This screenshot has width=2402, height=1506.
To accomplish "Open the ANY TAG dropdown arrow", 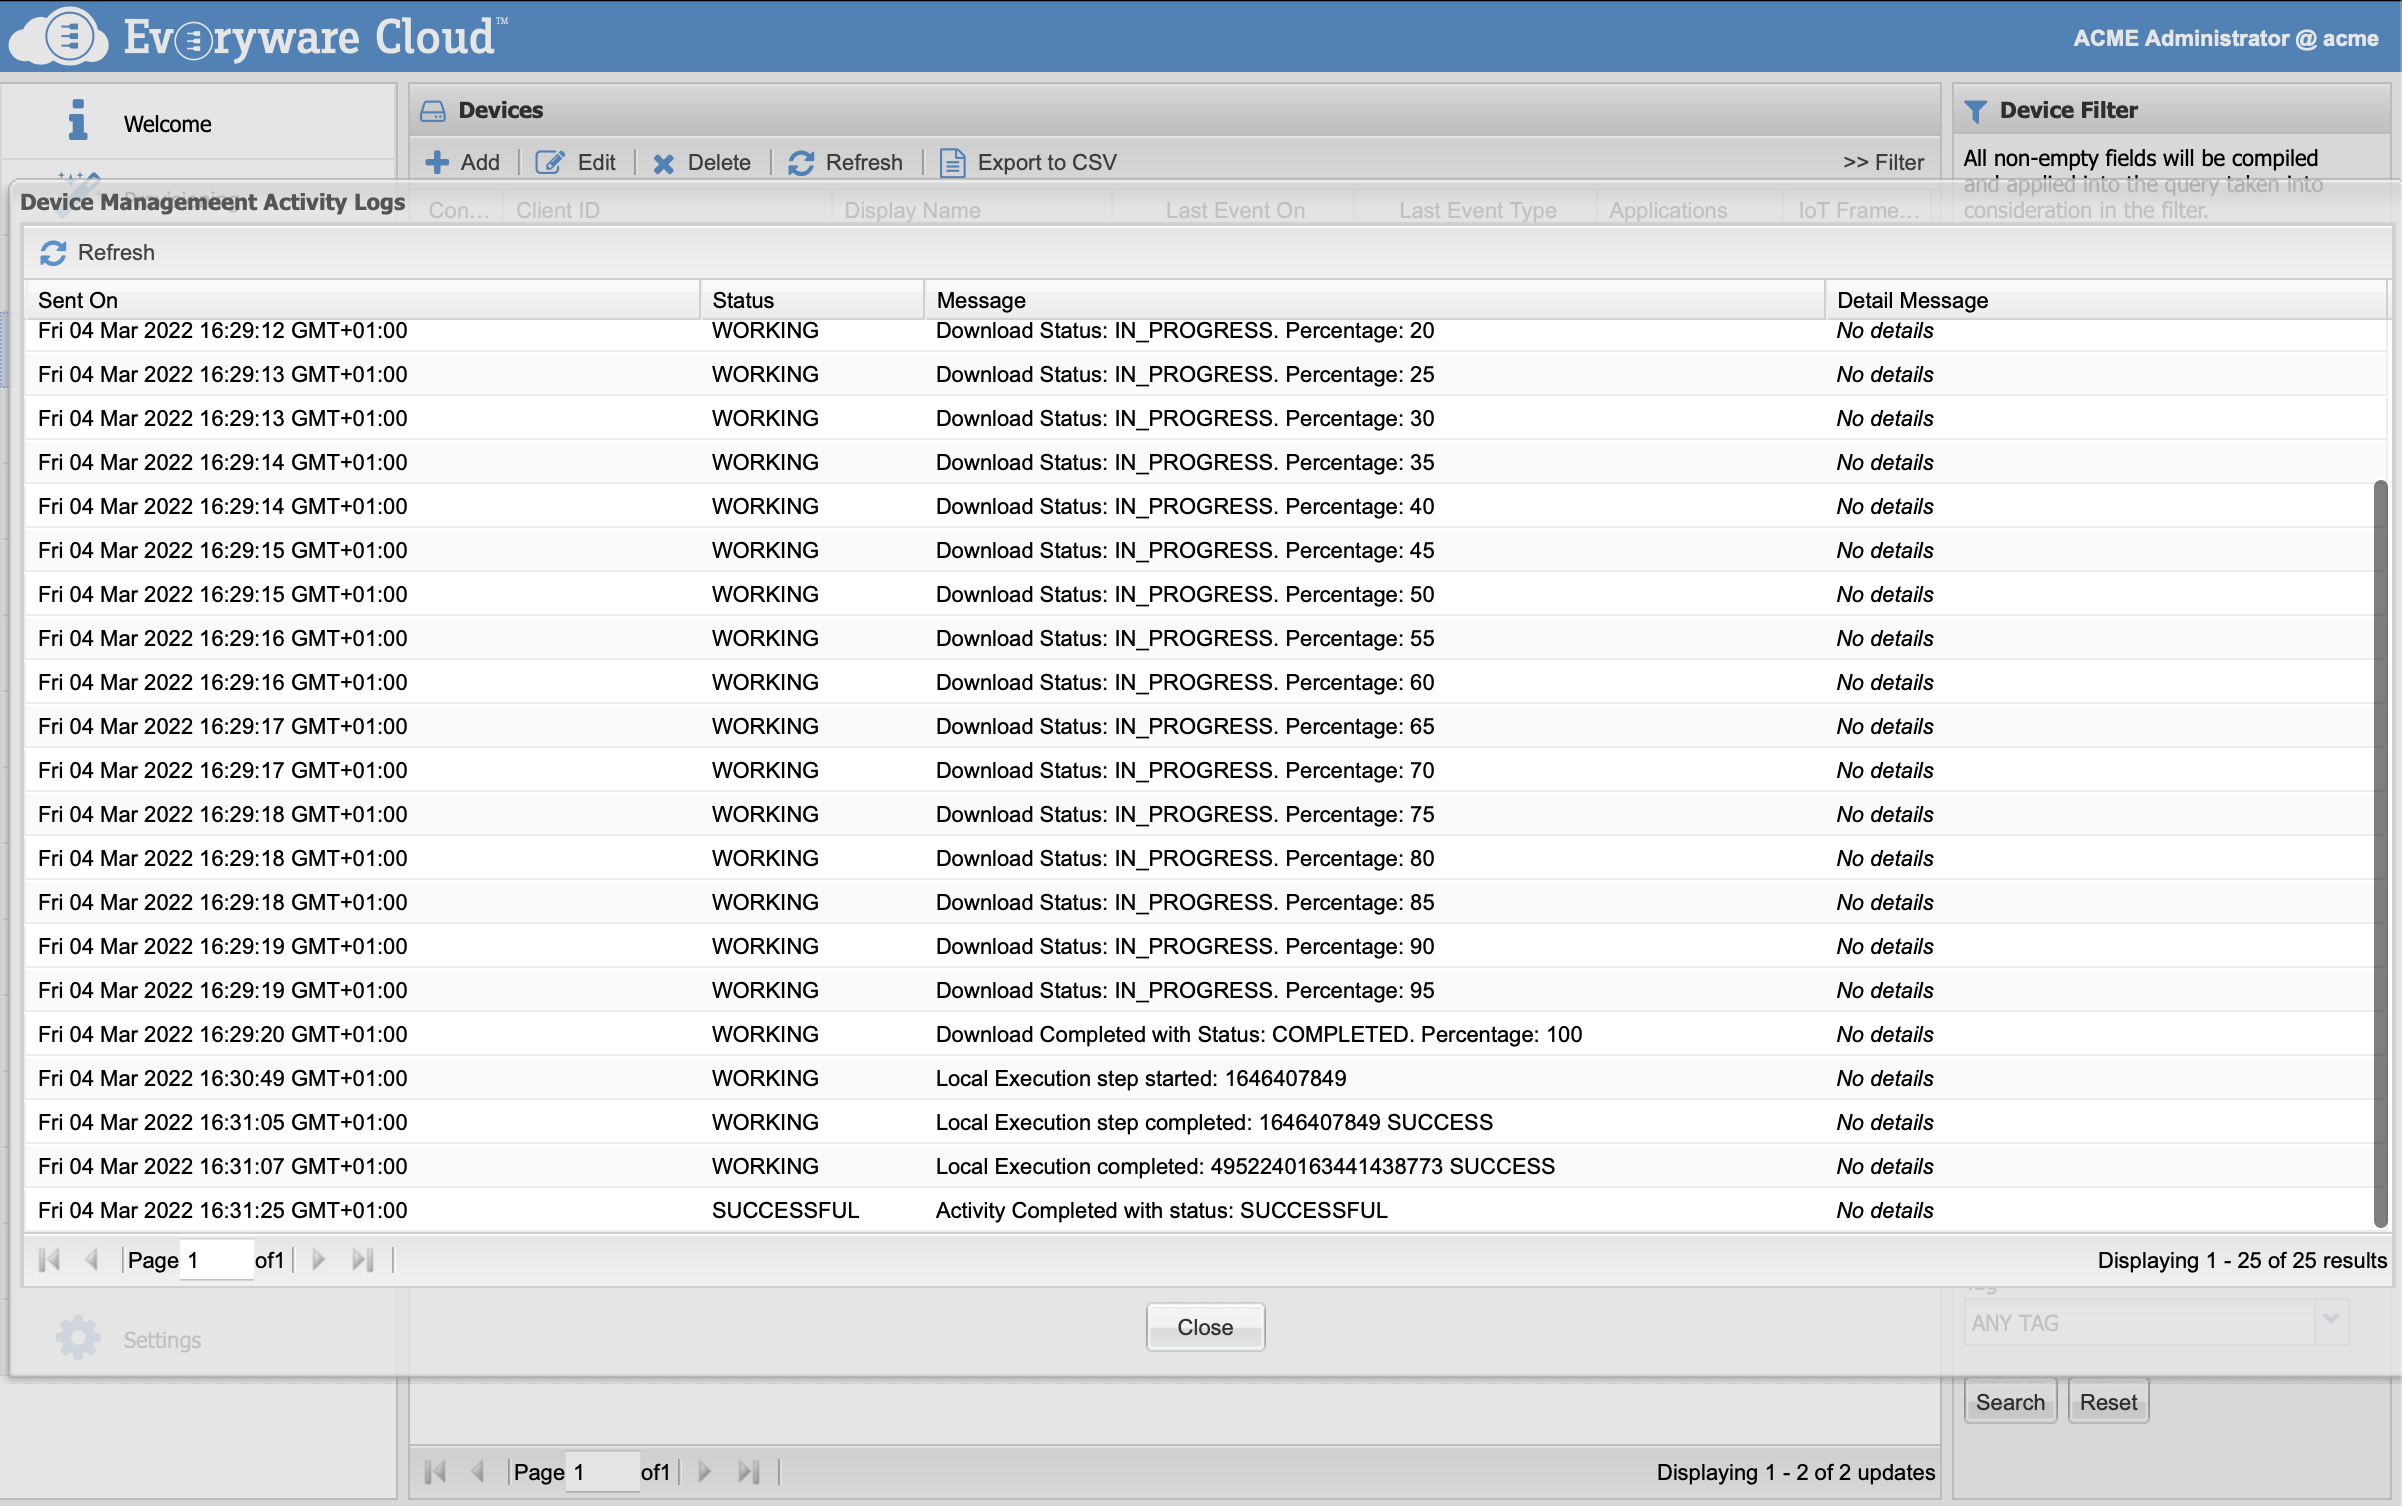I will coord(2331,1321).
